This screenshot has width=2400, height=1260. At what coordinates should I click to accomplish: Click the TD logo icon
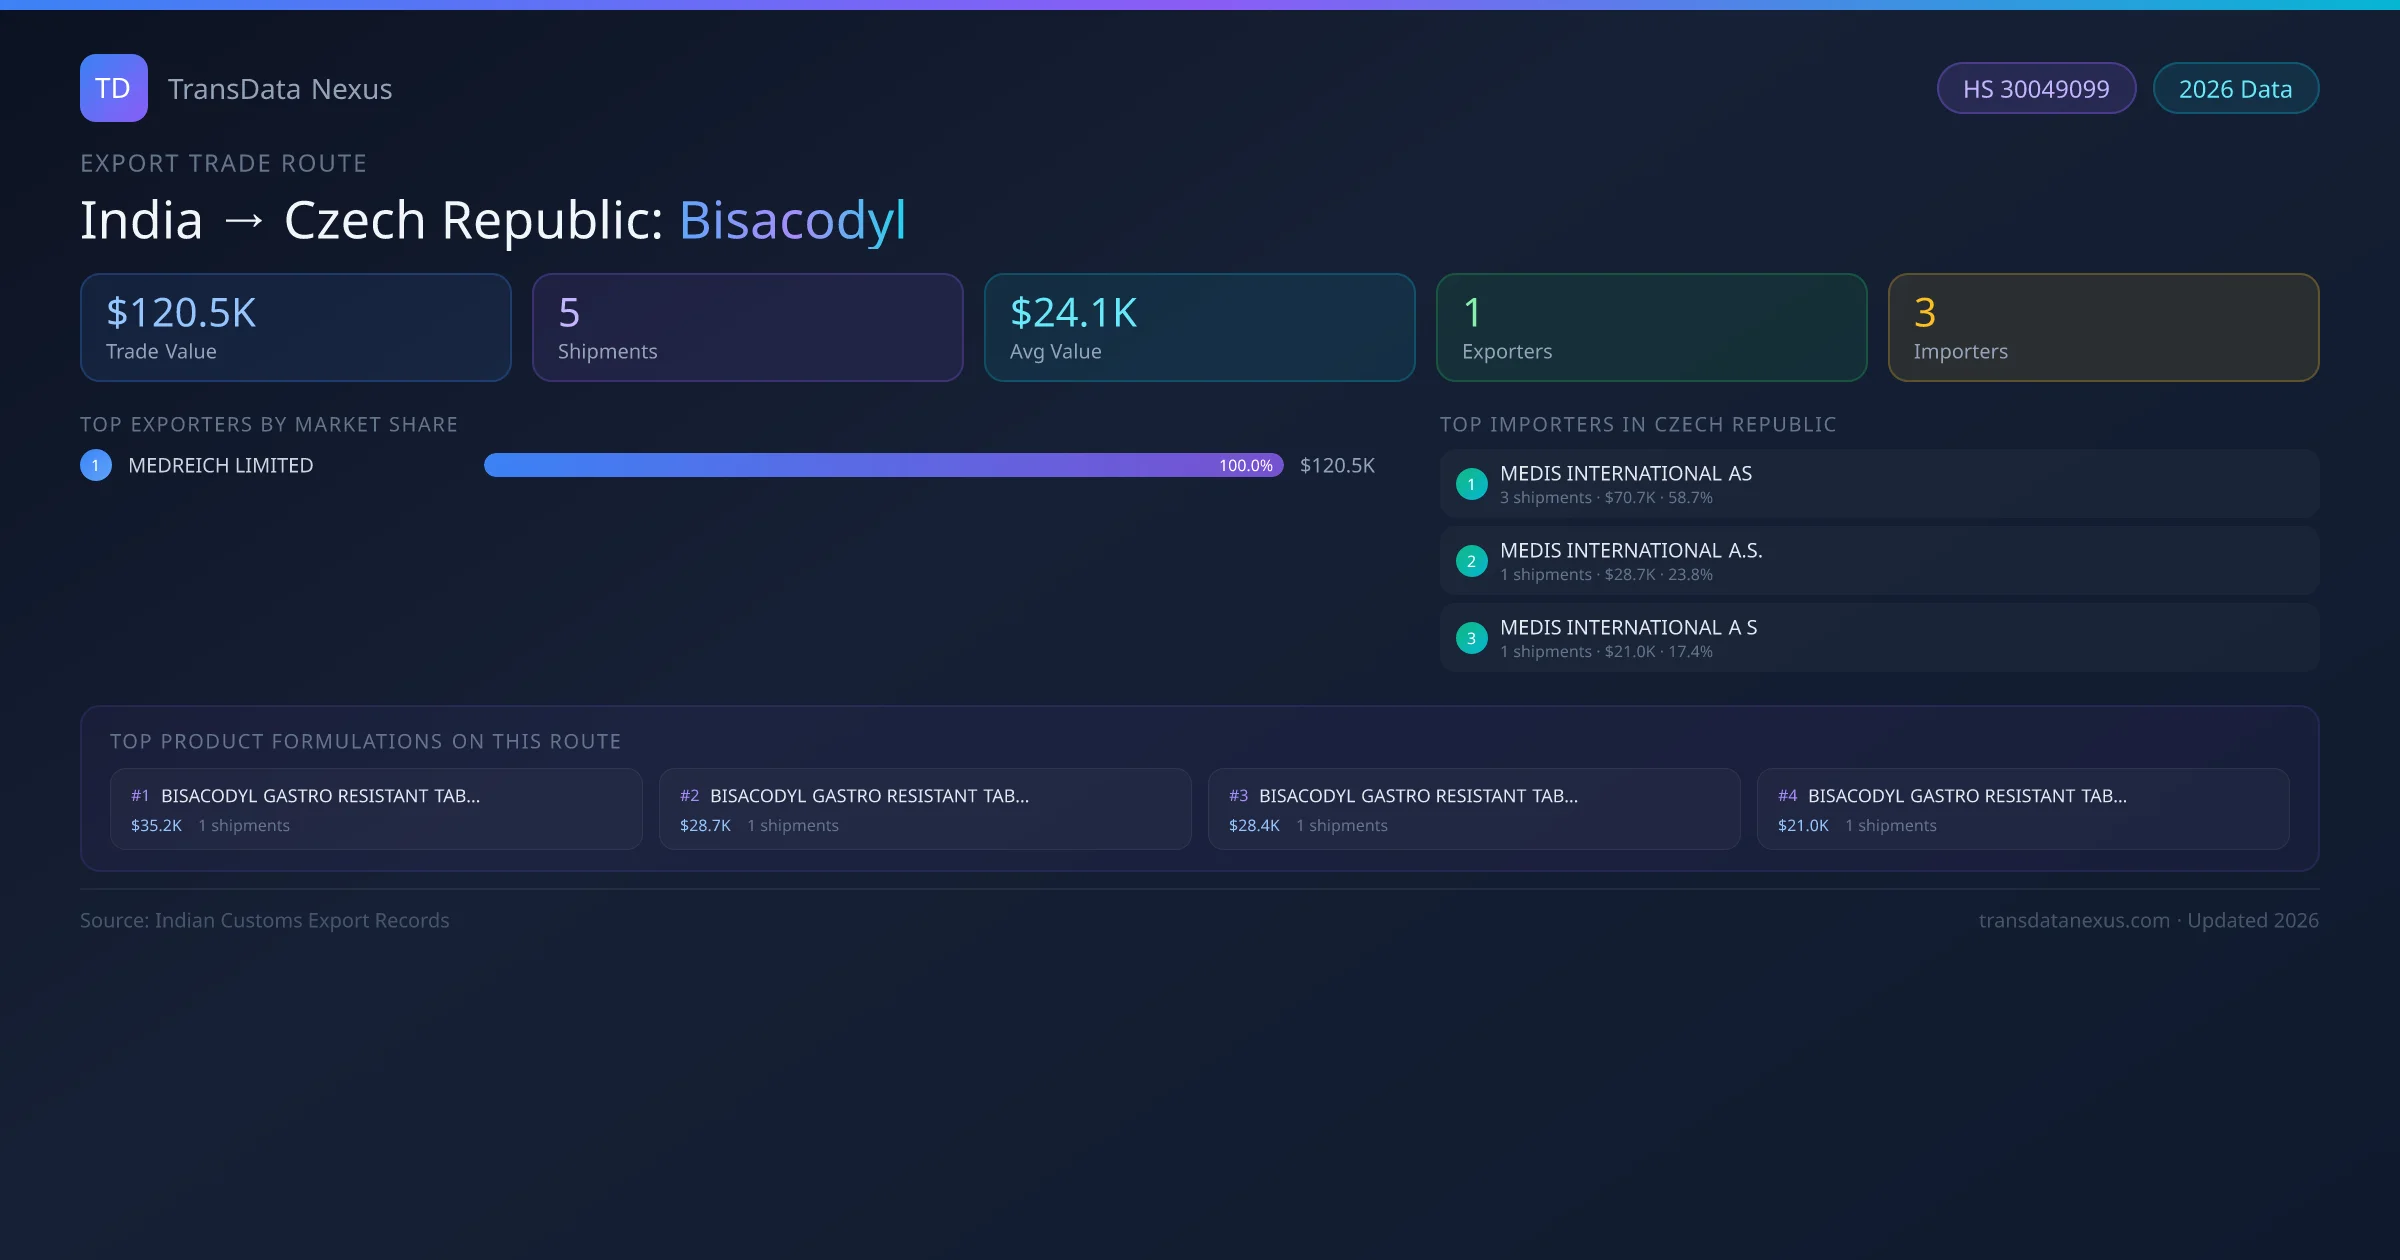click(113, 88)
